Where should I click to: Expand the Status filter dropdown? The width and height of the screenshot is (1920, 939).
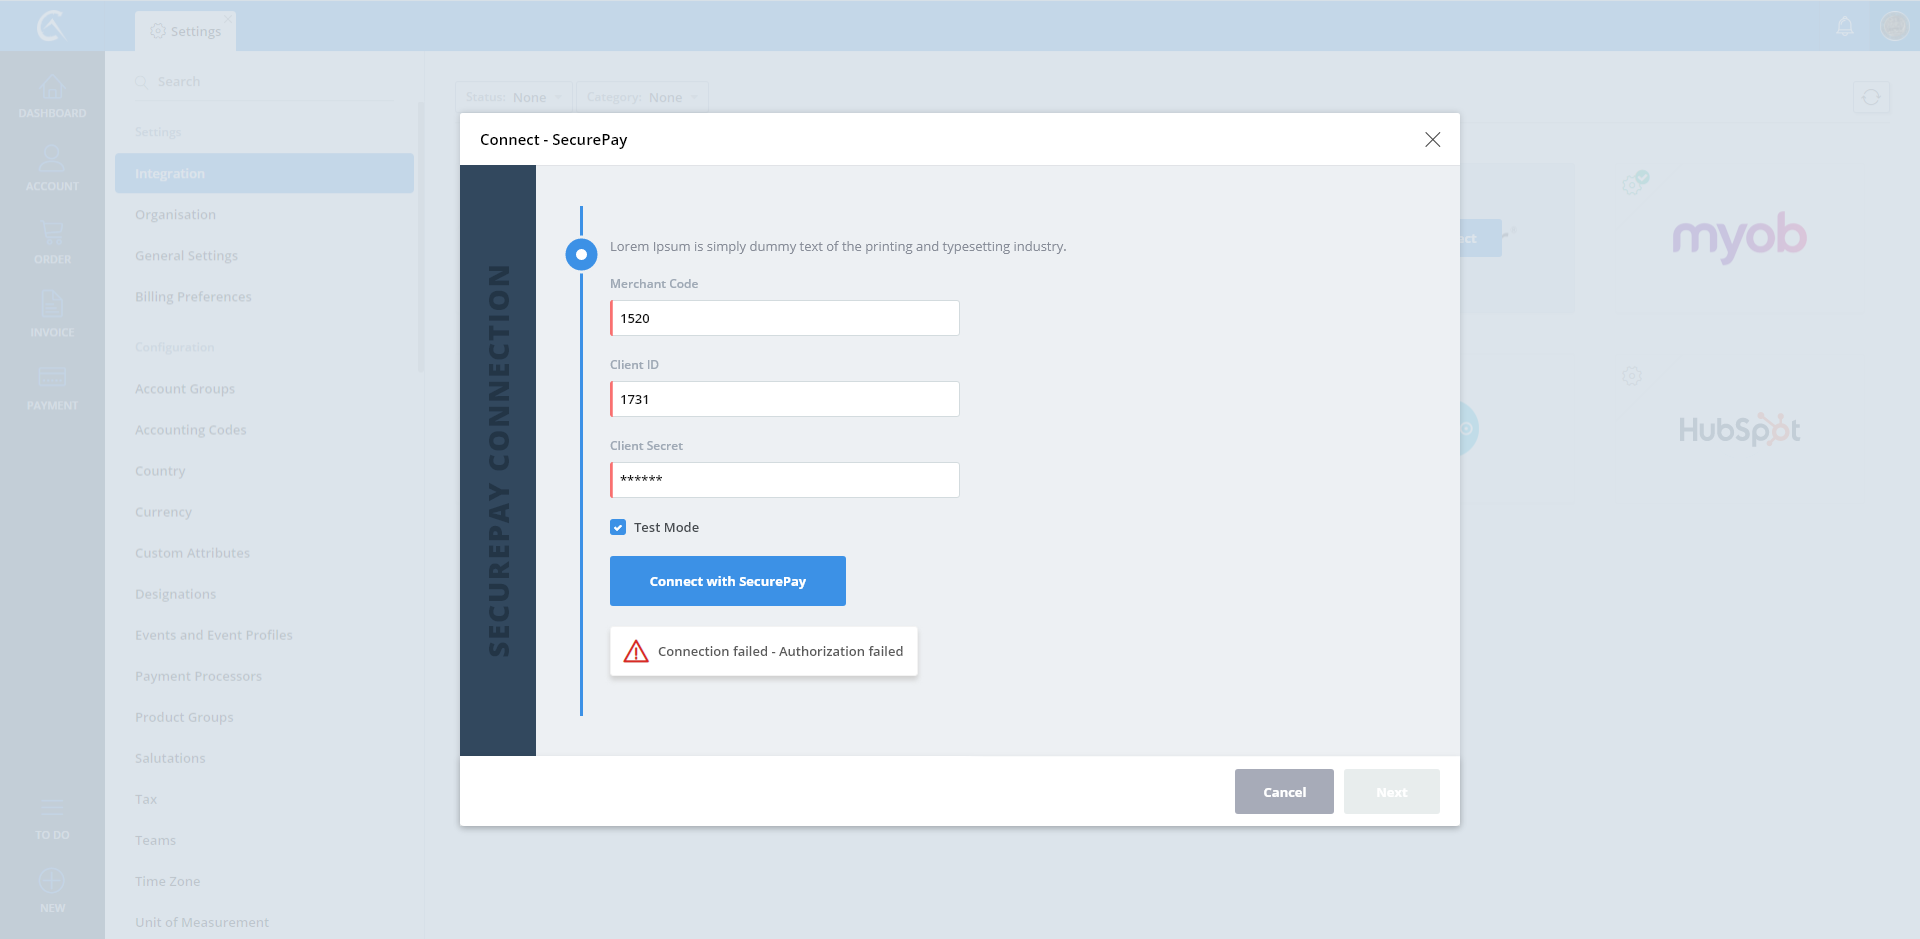514,97
